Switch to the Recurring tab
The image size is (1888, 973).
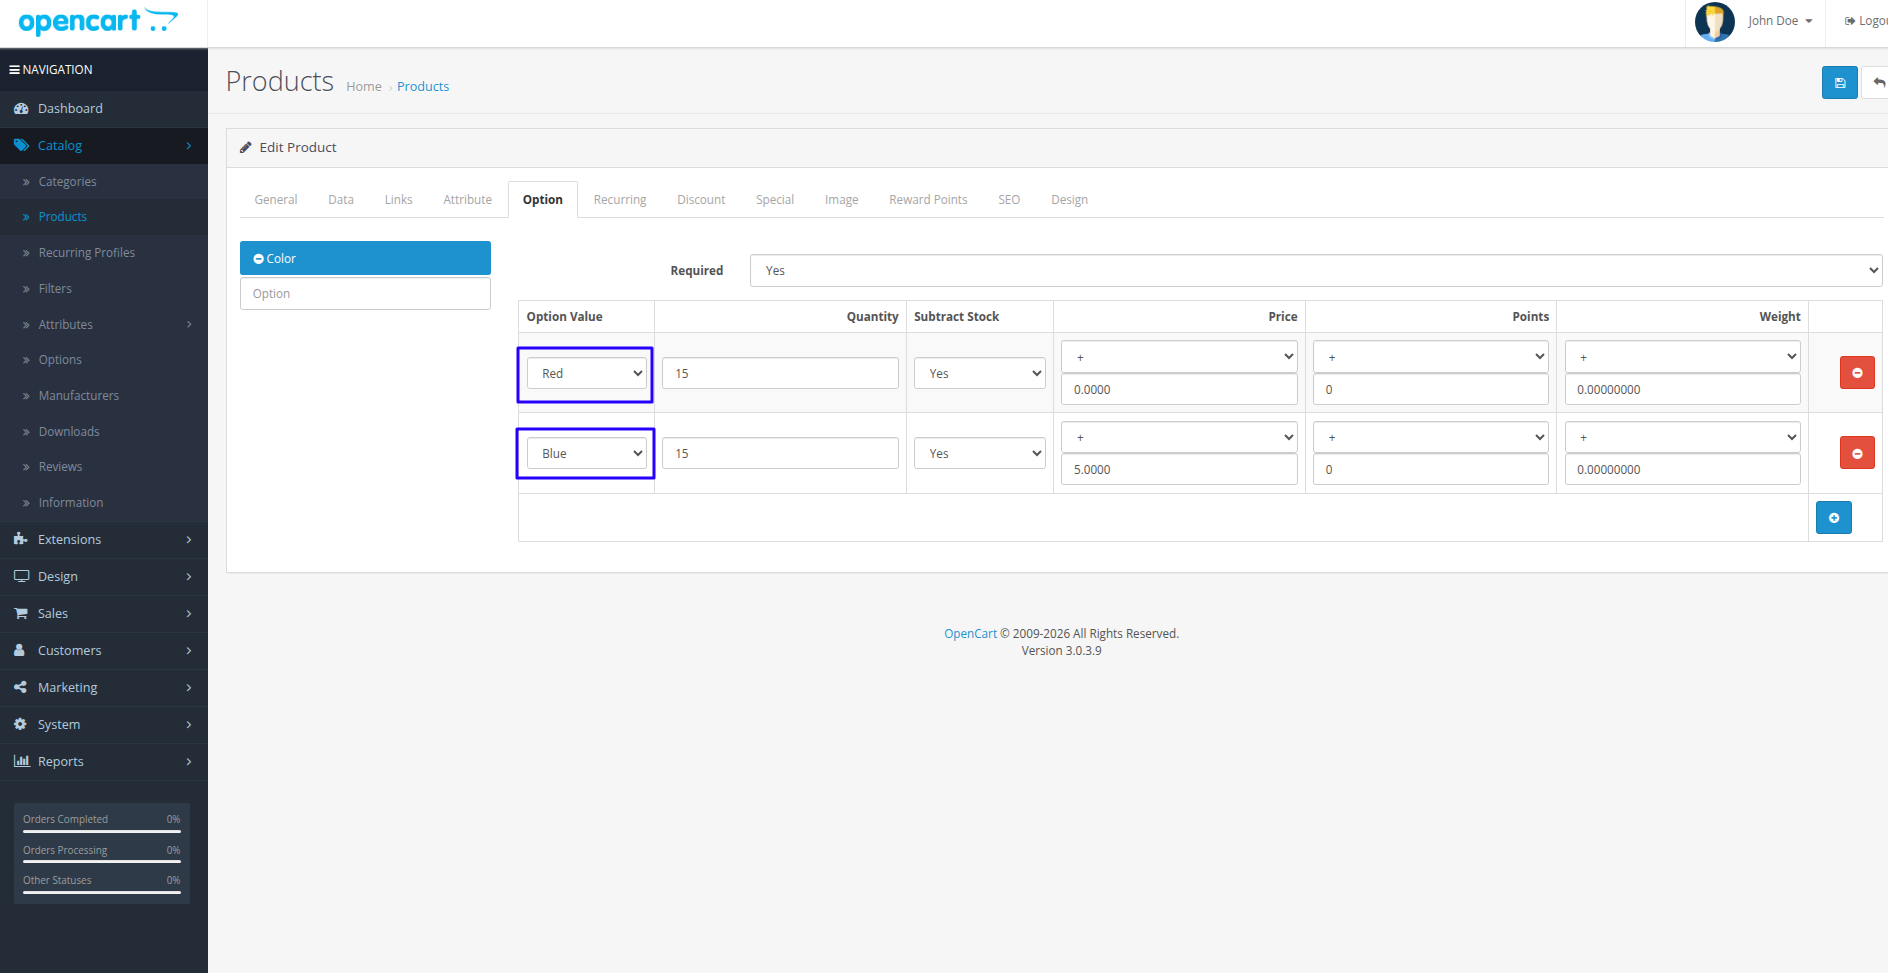(620, 200)
